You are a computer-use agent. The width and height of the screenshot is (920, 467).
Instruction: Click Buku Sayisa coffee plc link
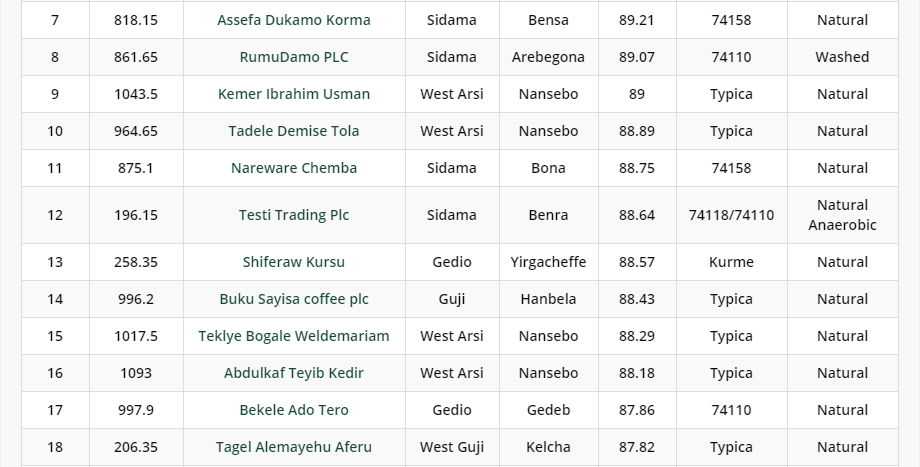pos(294,299)
